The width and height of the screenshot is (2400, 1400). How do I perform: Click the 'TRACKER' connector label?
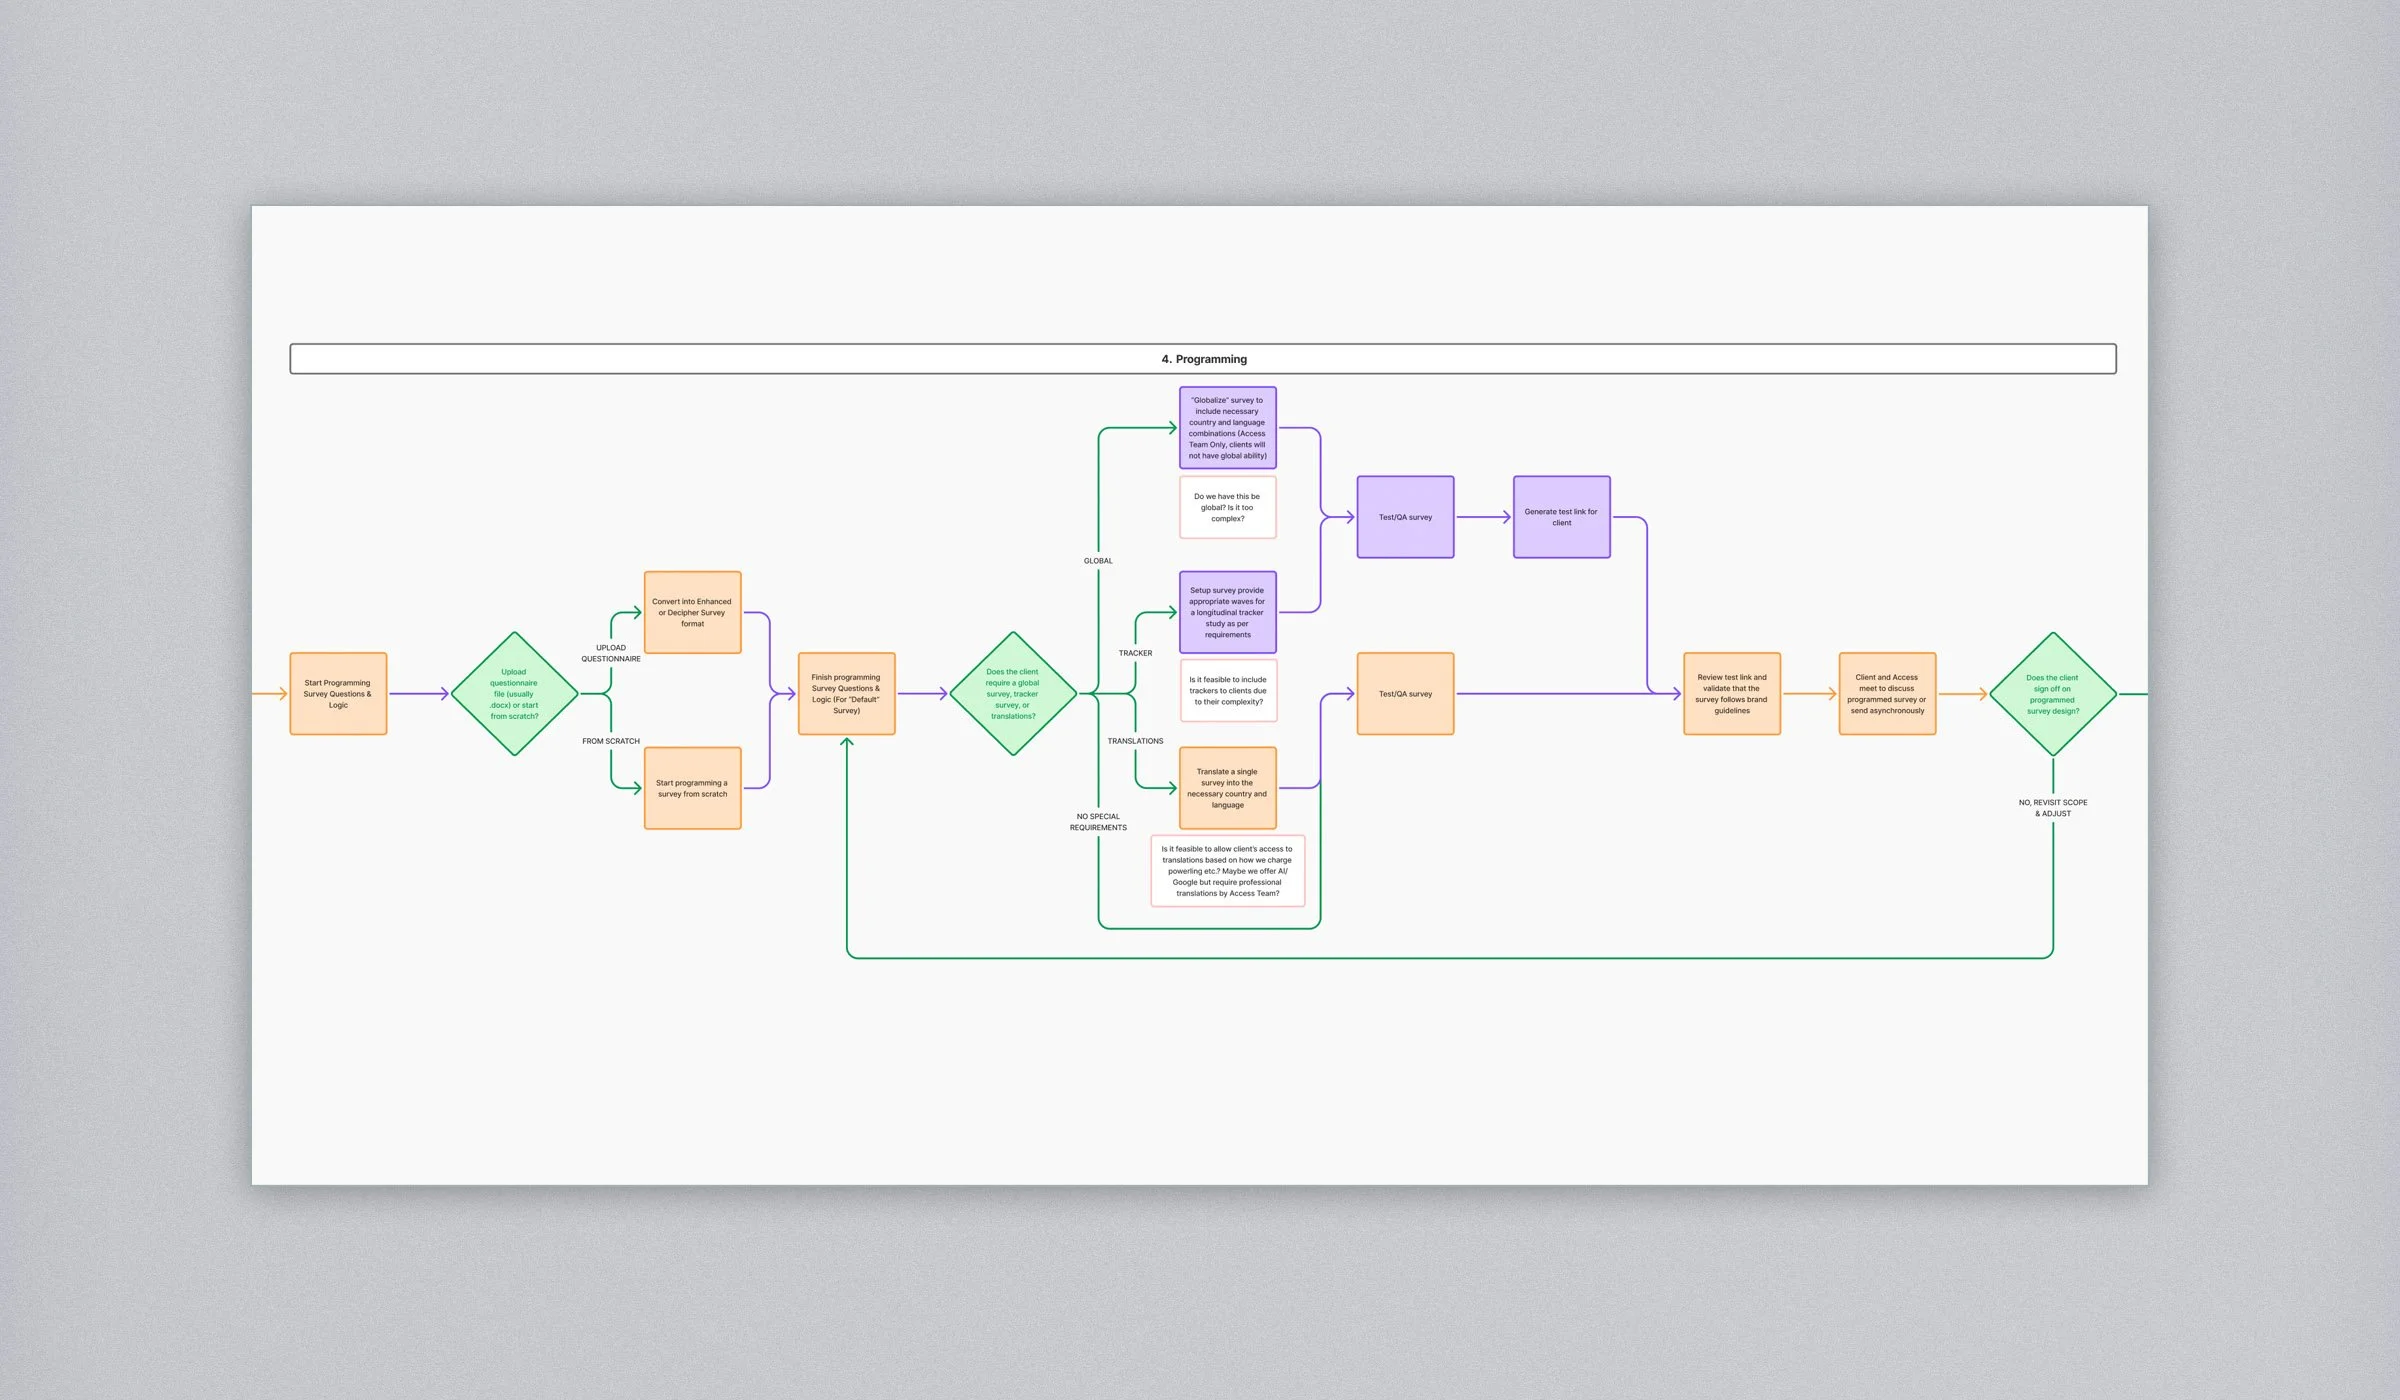[1135, 653]
